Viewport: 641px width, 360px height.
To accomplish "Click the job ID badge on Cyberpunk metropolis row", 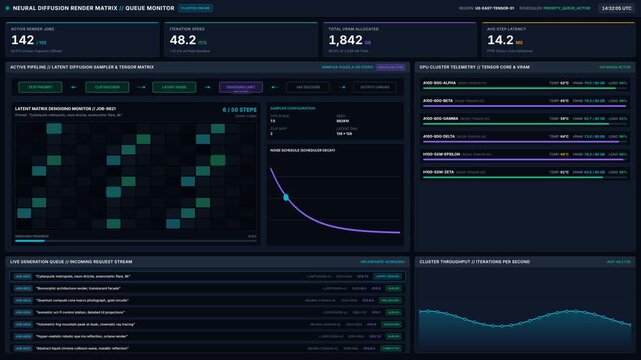I will 23,277.
